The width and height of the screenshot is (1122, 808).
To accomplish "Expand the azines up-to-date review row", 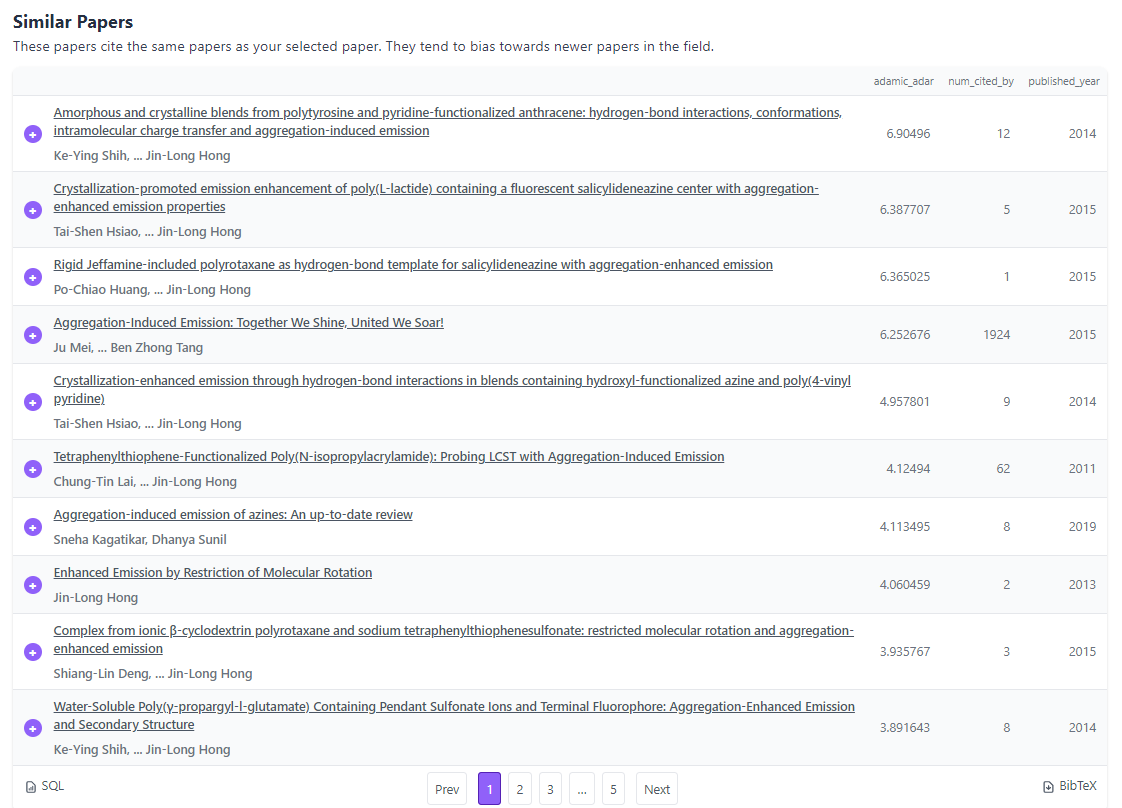I will pos(32,526).
